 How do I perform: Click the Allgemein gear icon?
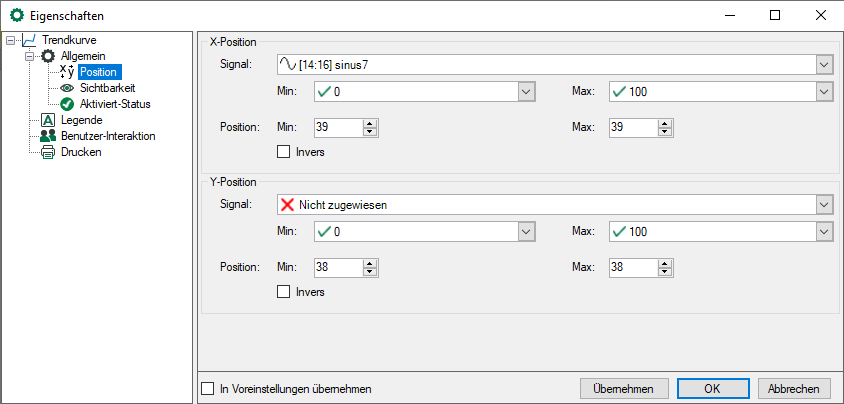48,56
